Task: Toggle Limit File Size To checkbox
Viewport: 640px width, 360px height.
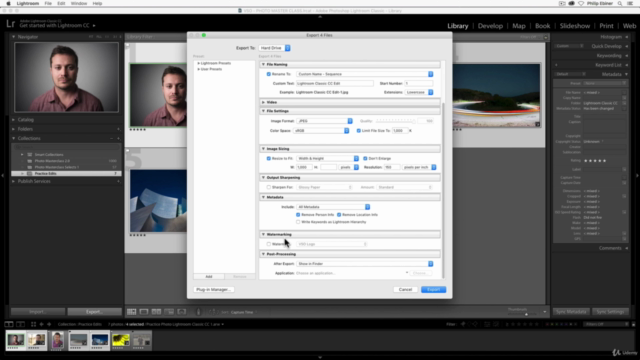Action: tap(359, 131)
